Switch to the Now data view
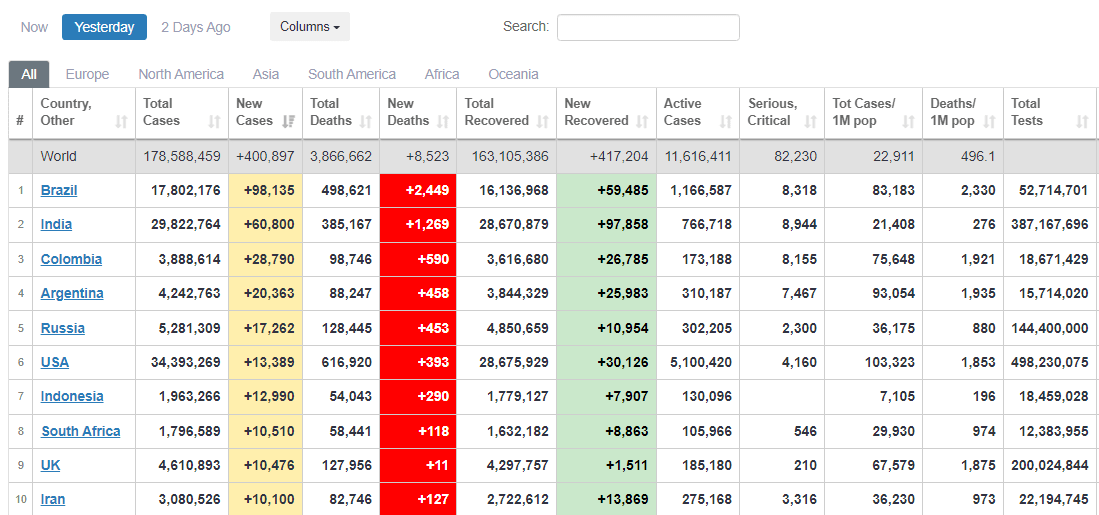 point(34,27)
